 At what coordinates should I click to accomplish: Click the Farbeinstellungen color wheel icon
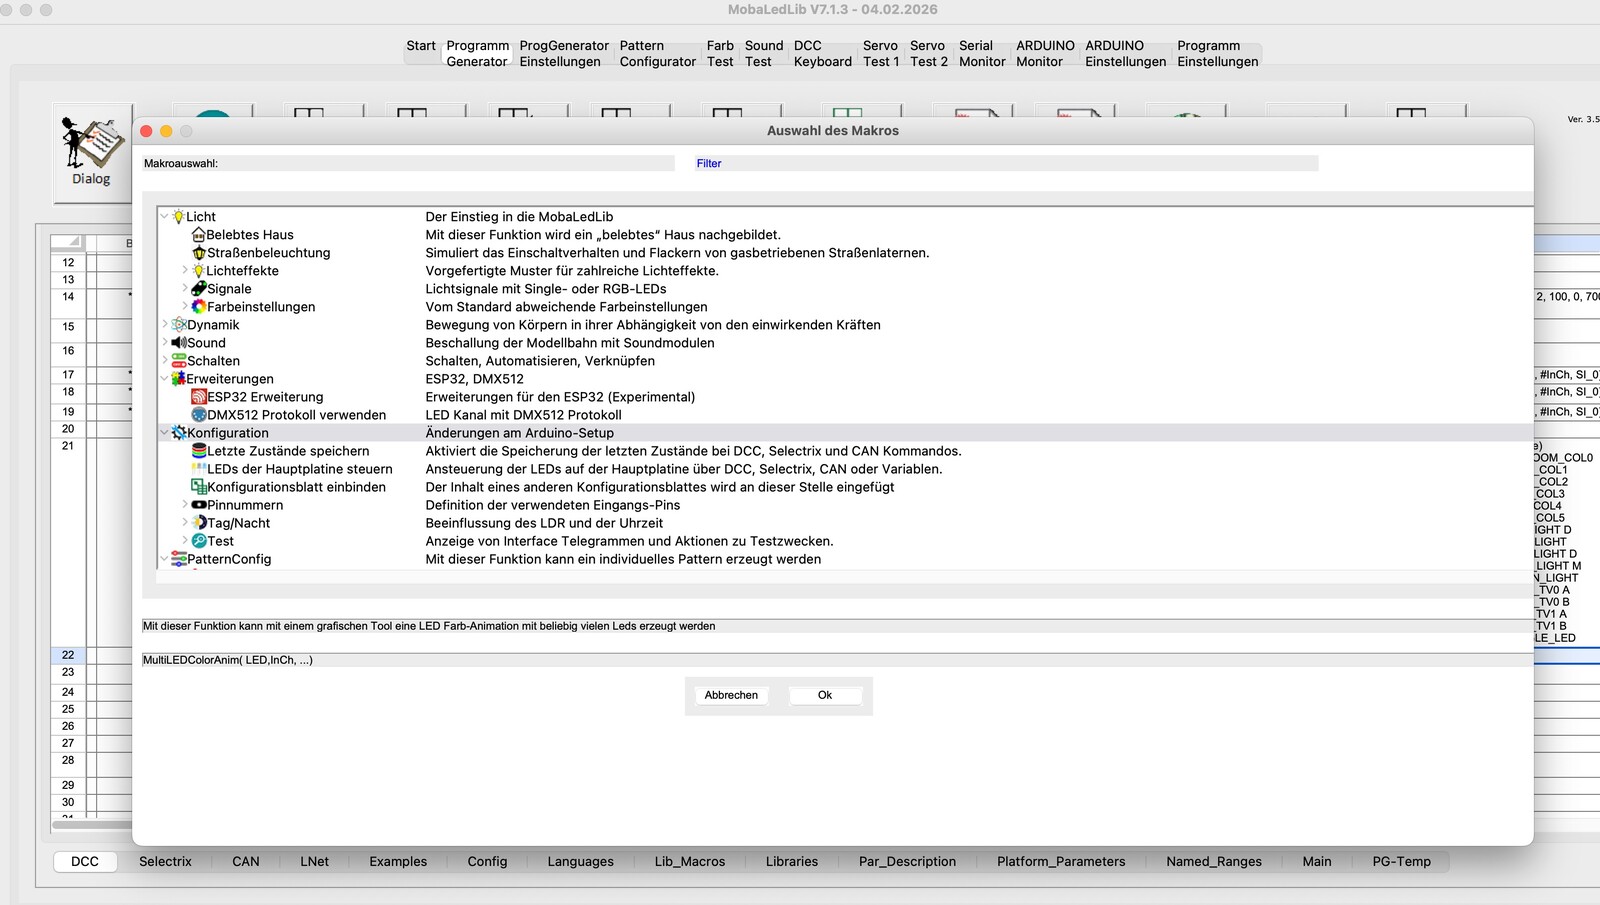click(199, 307)
